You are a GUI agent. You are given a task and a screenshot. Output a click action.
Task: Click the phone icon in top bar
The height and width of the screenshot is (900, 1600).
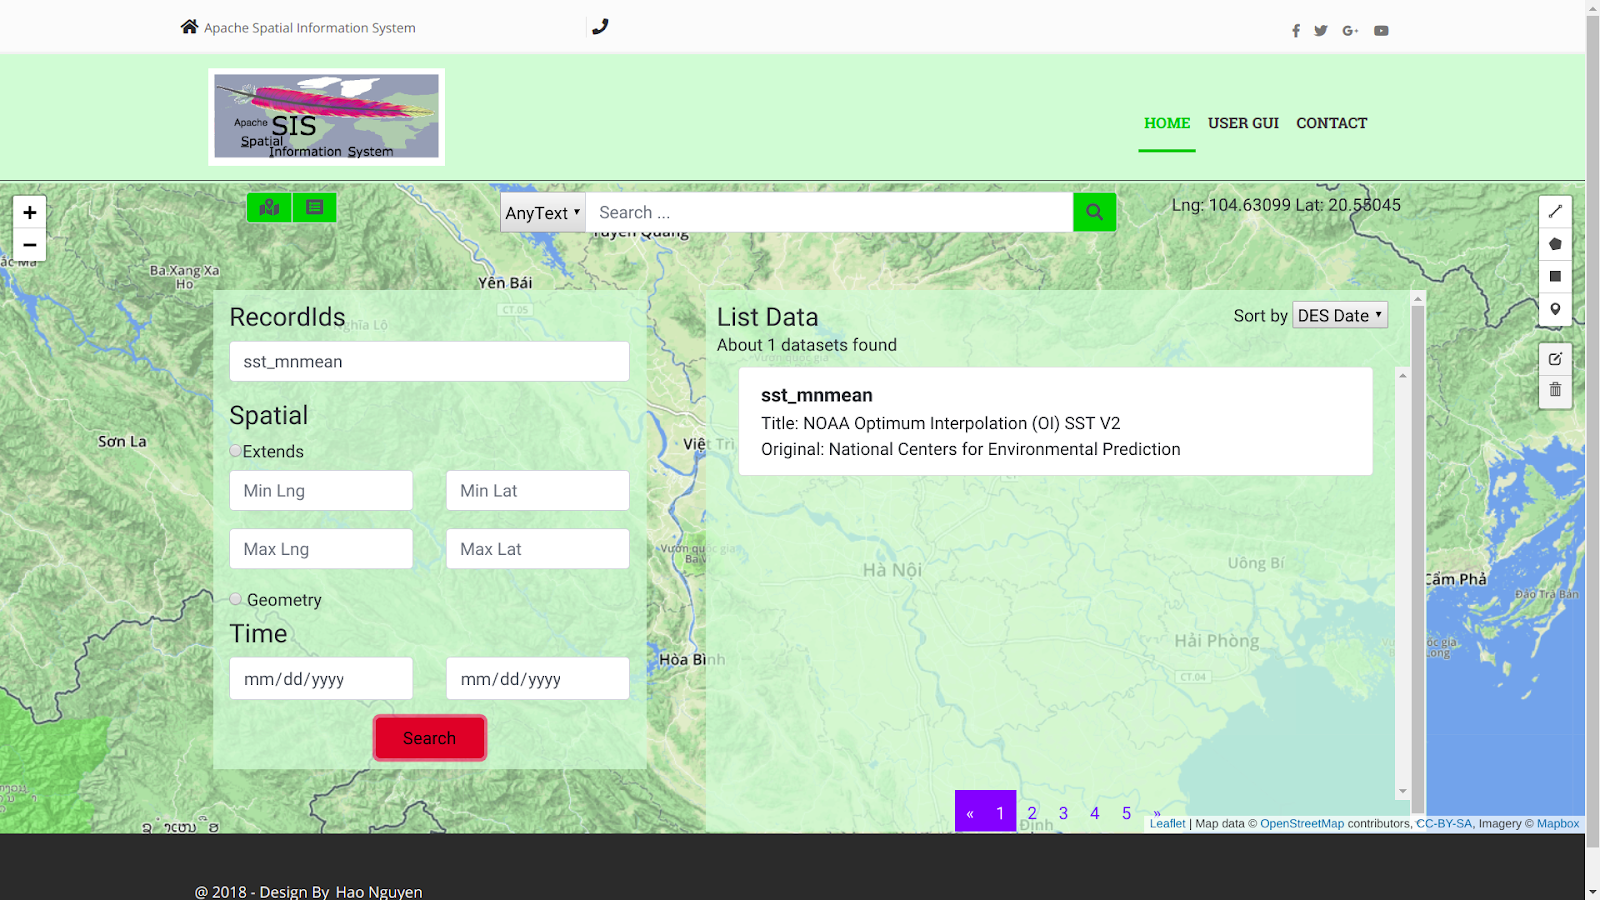(600, 27)
